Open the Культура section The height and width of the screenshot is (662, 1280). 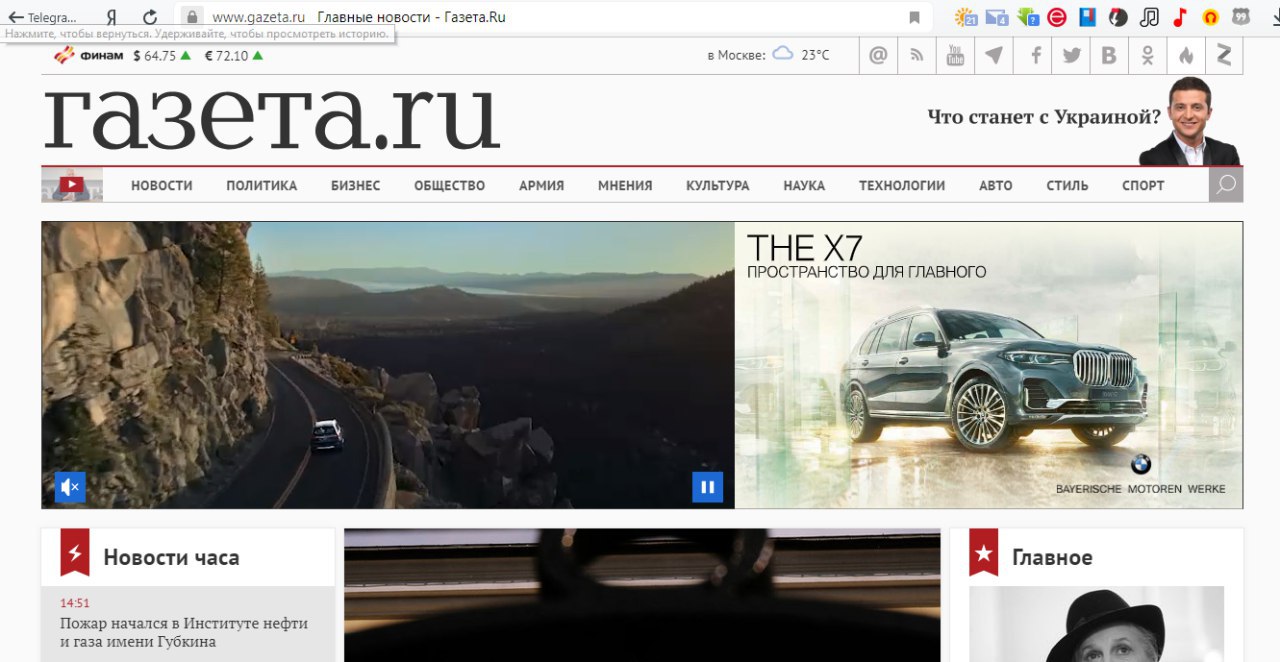coord(717,185)
